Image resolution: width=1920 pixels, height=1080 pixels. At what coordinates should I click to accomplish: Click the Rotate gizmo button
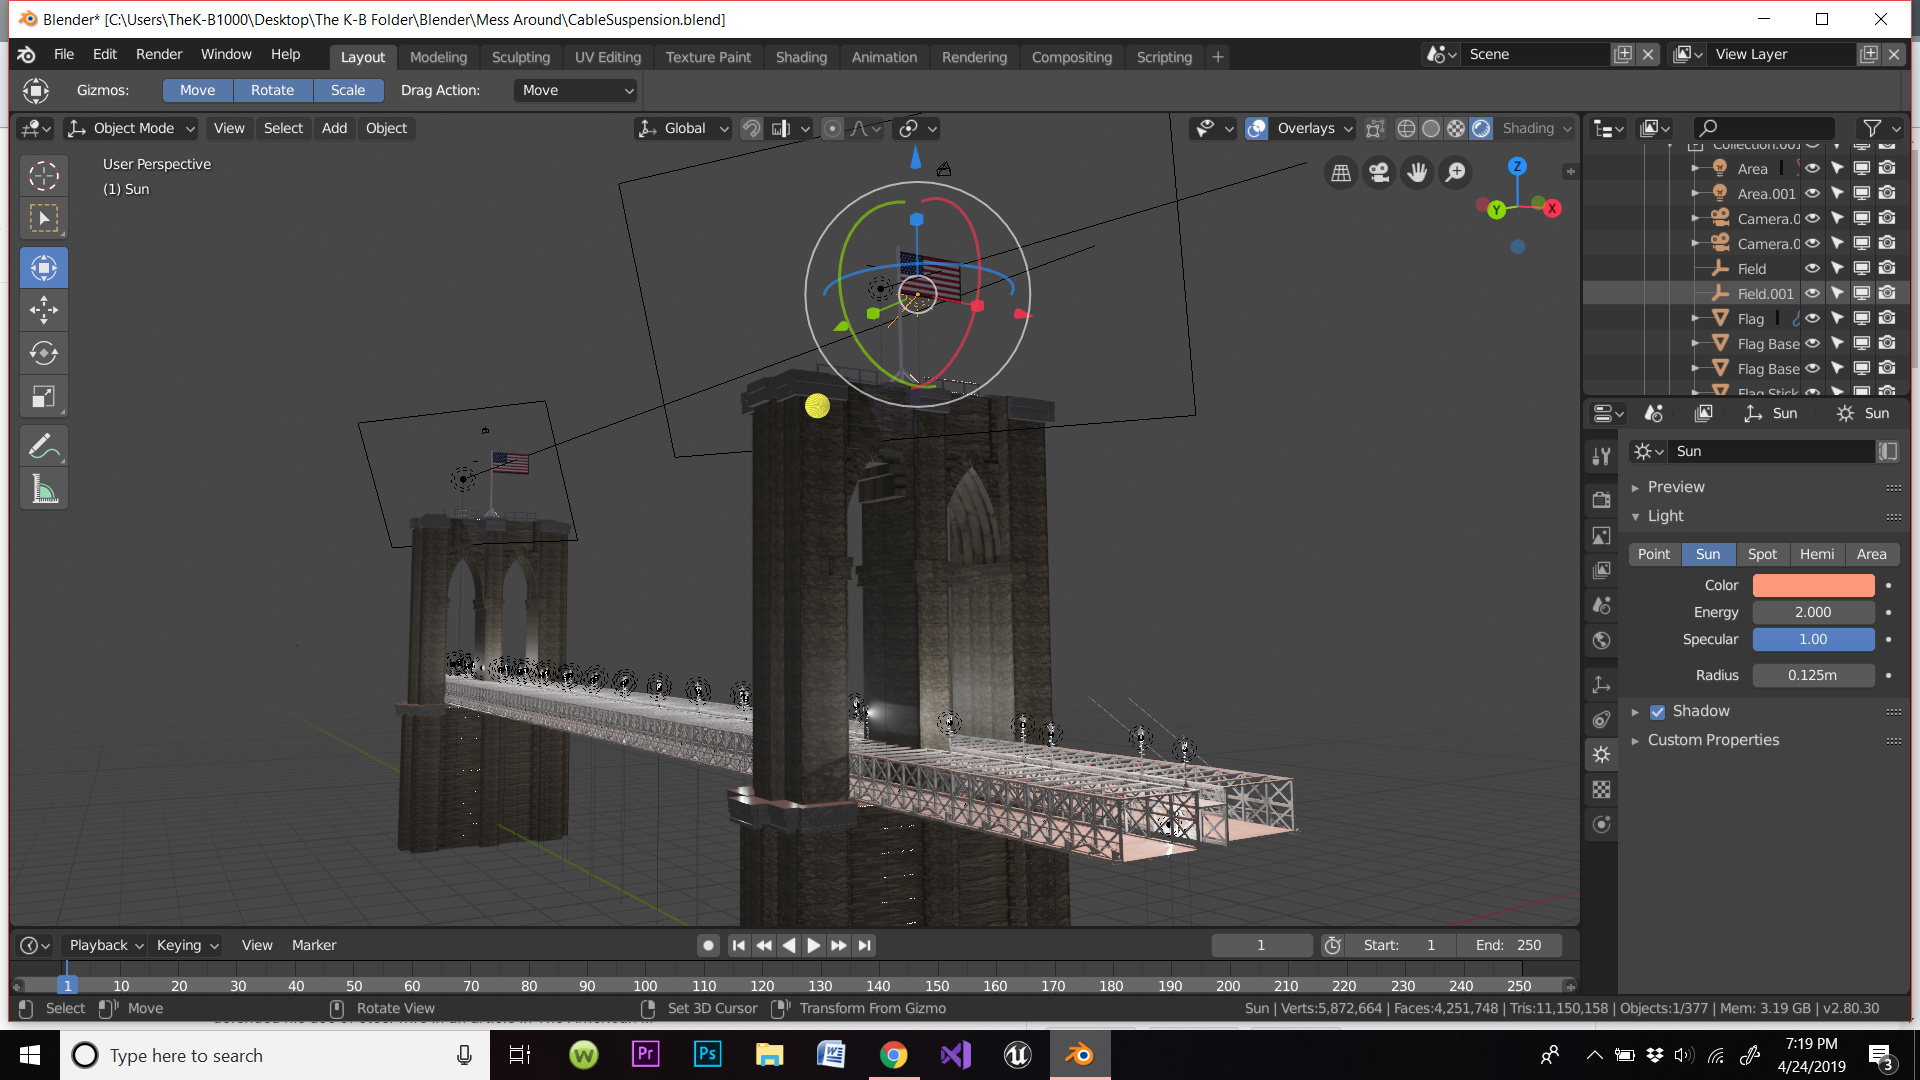pos(272,90)
